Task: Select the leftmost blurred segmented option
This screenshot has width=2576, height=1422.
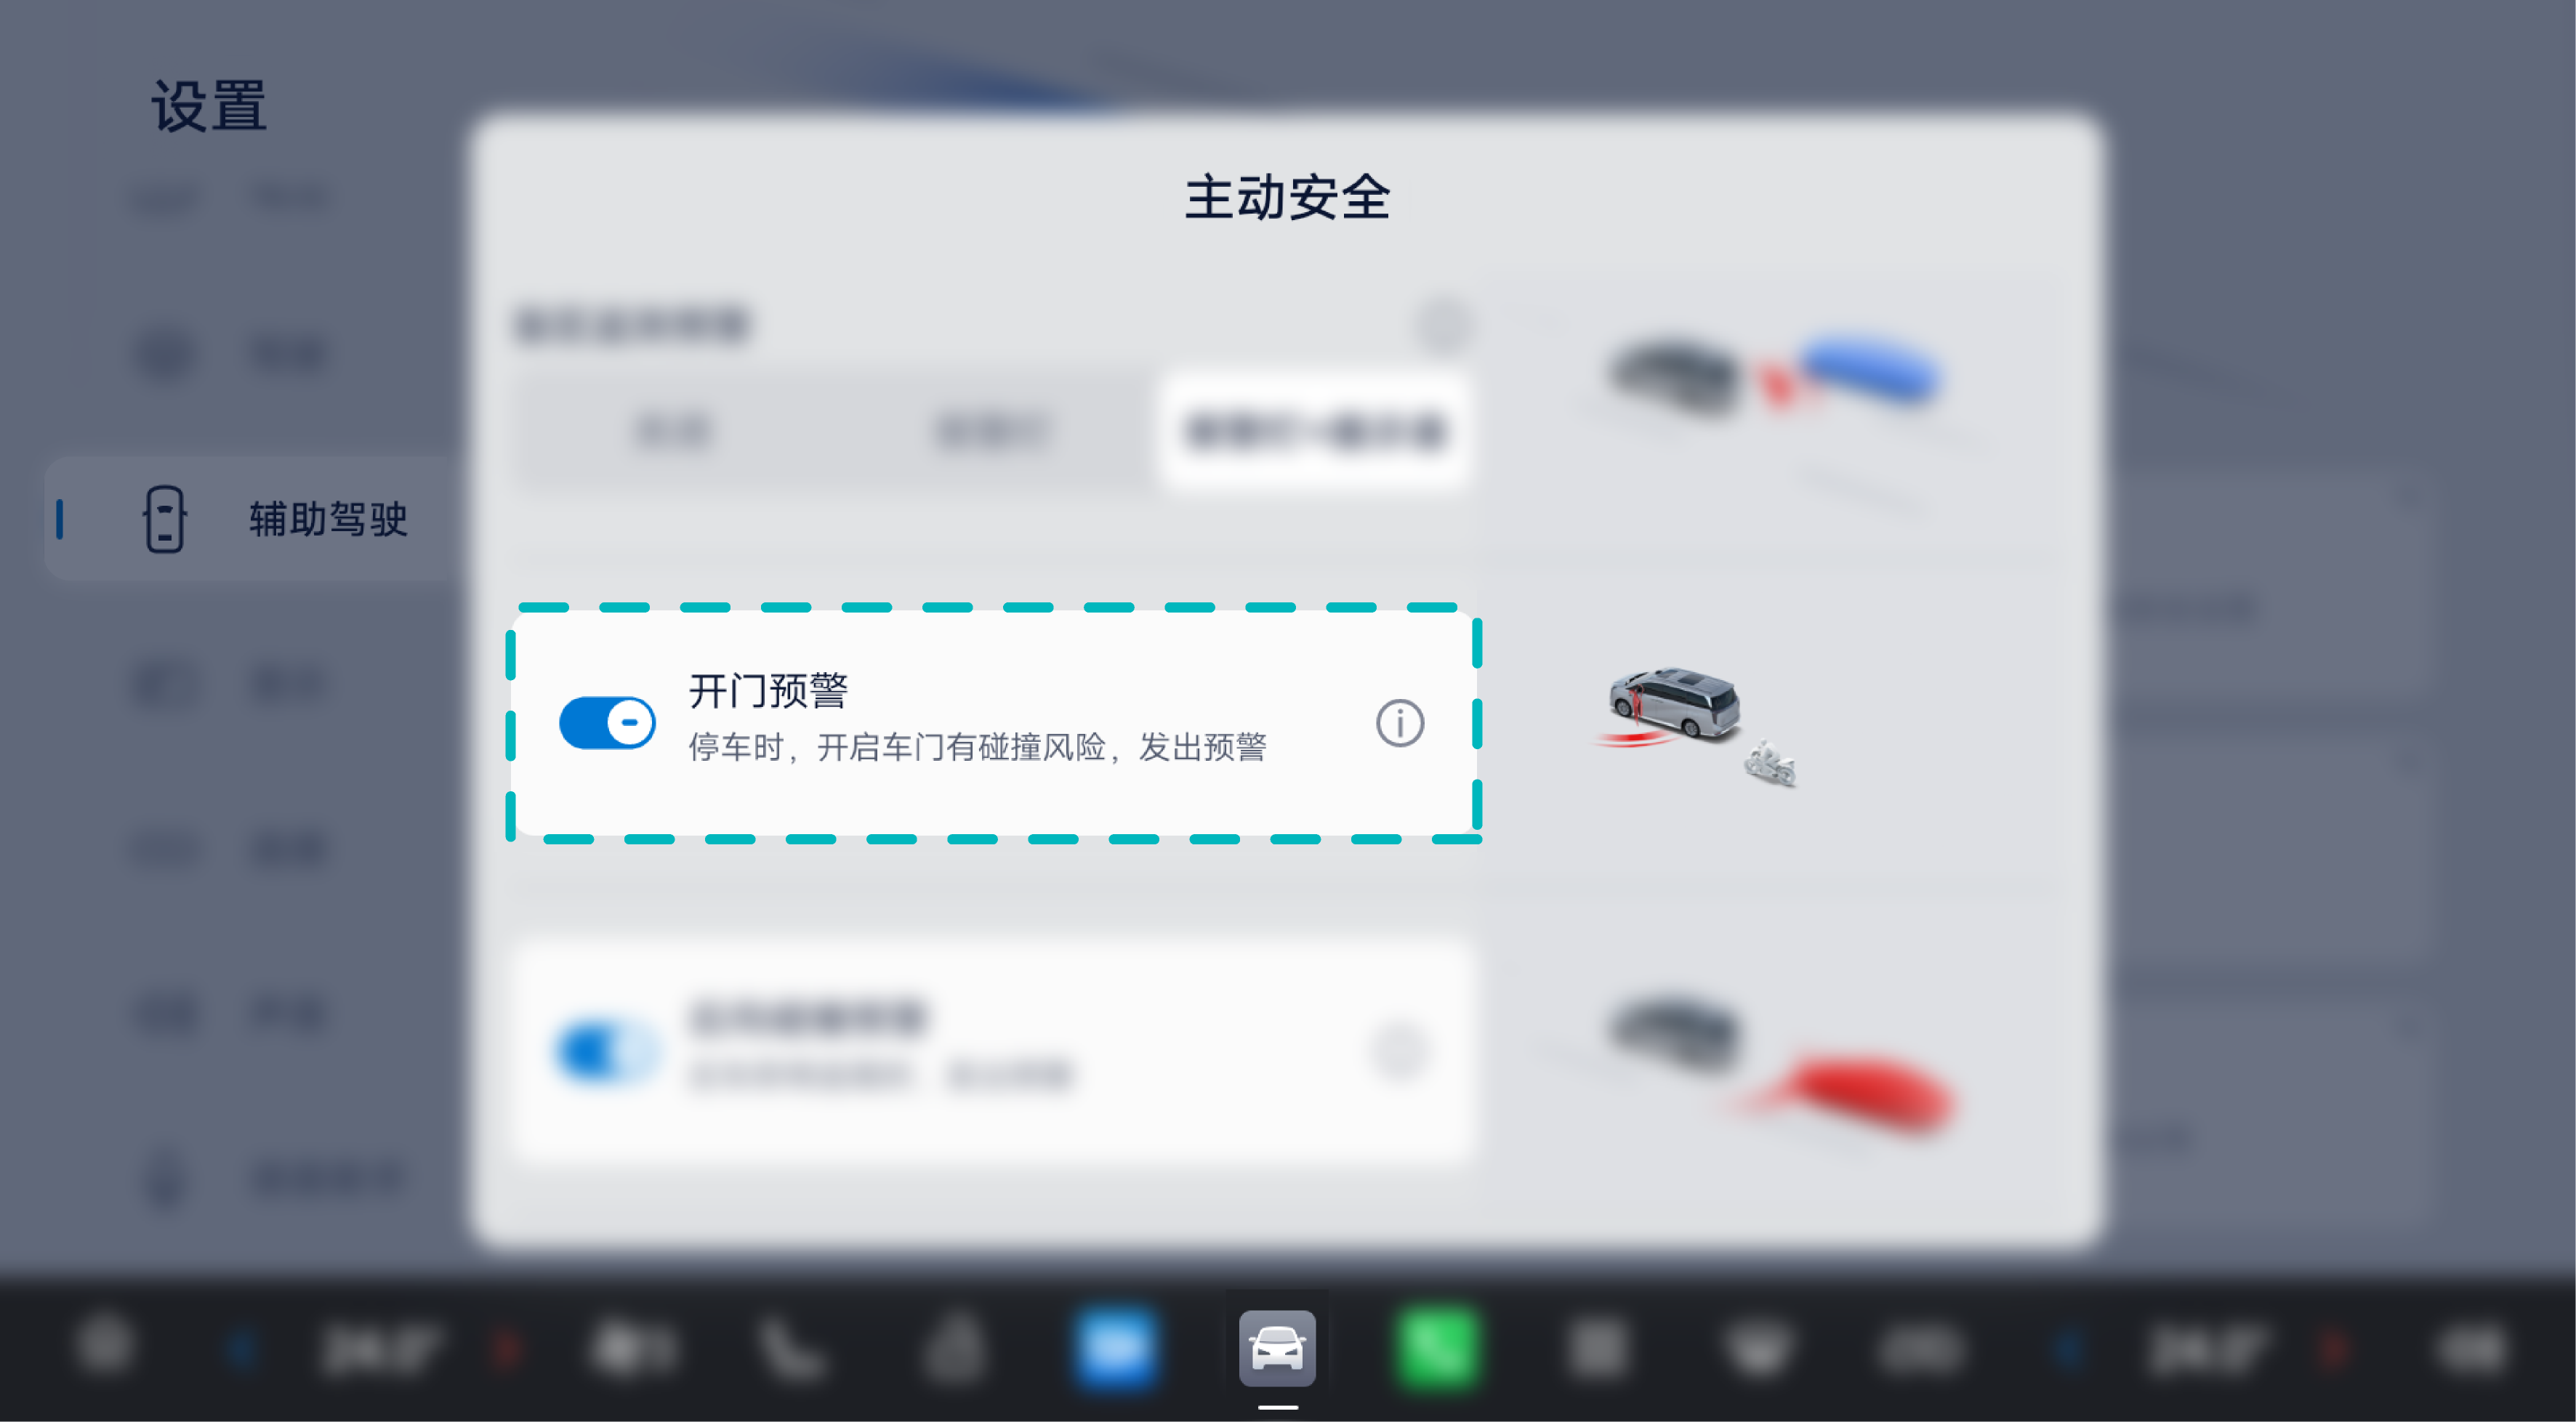Action: 673,431
